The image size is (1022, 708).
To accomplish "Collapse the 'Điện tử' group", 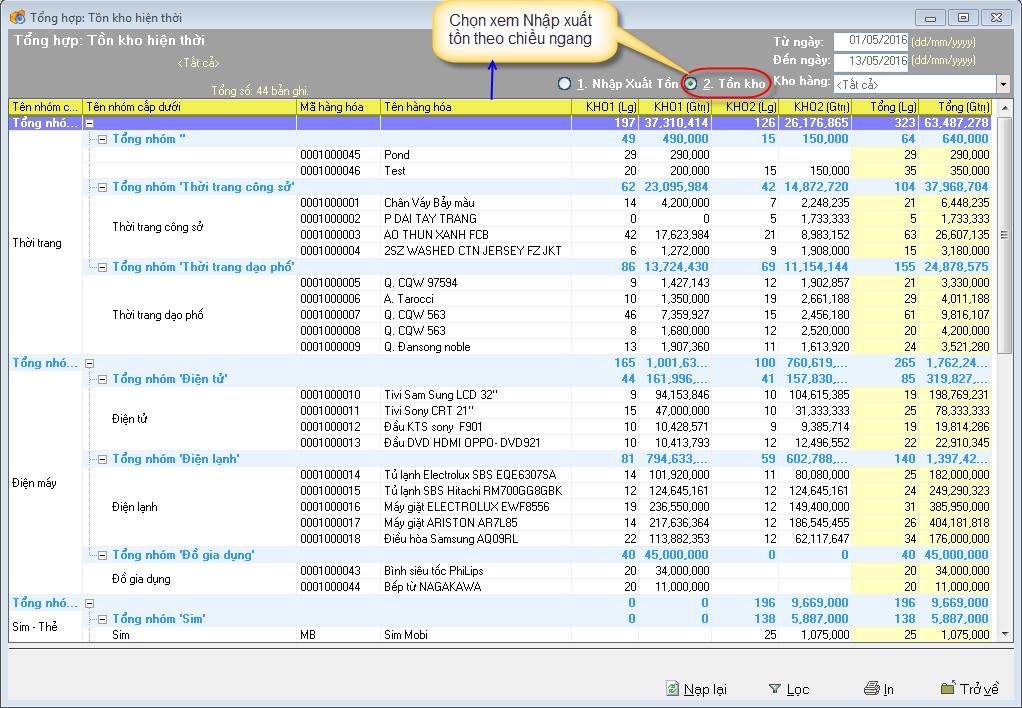I will [101, 379].
